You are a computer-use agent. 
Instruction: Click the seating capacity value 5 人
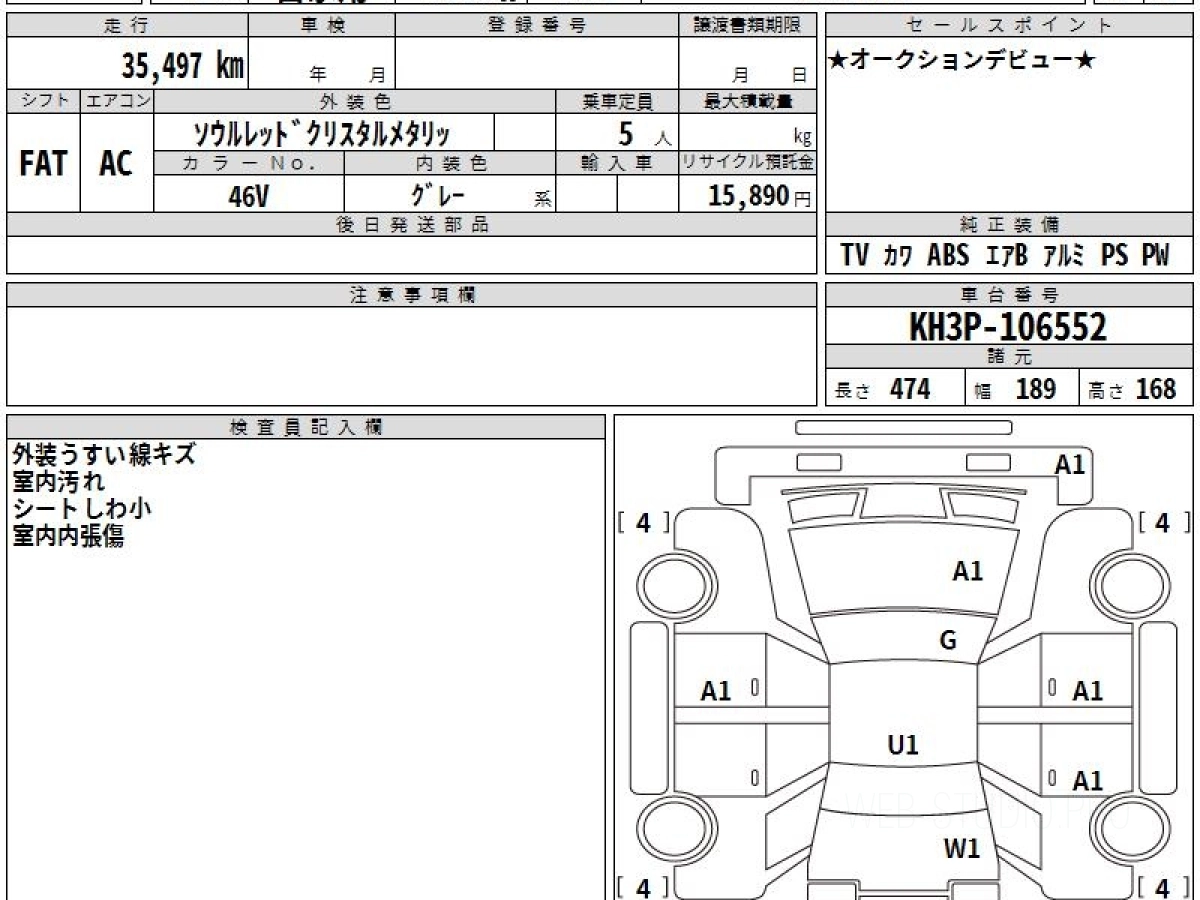[643, 133]
